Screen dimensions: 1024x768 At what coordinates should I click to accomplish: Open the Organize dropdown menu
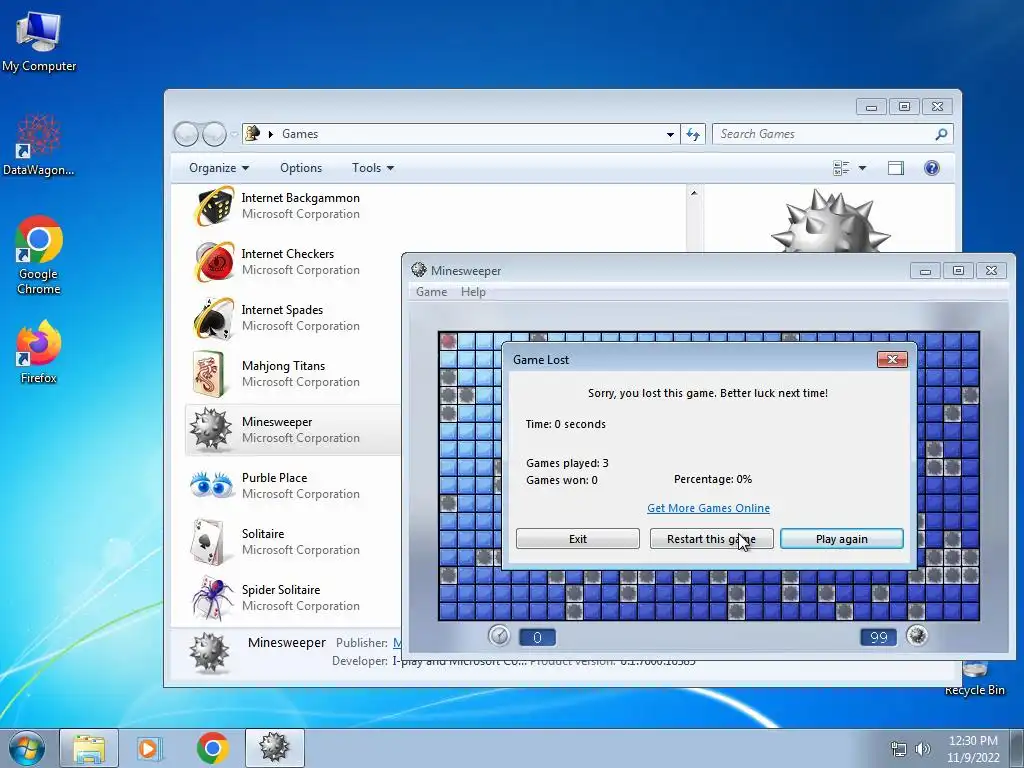[x=219, y=168]
